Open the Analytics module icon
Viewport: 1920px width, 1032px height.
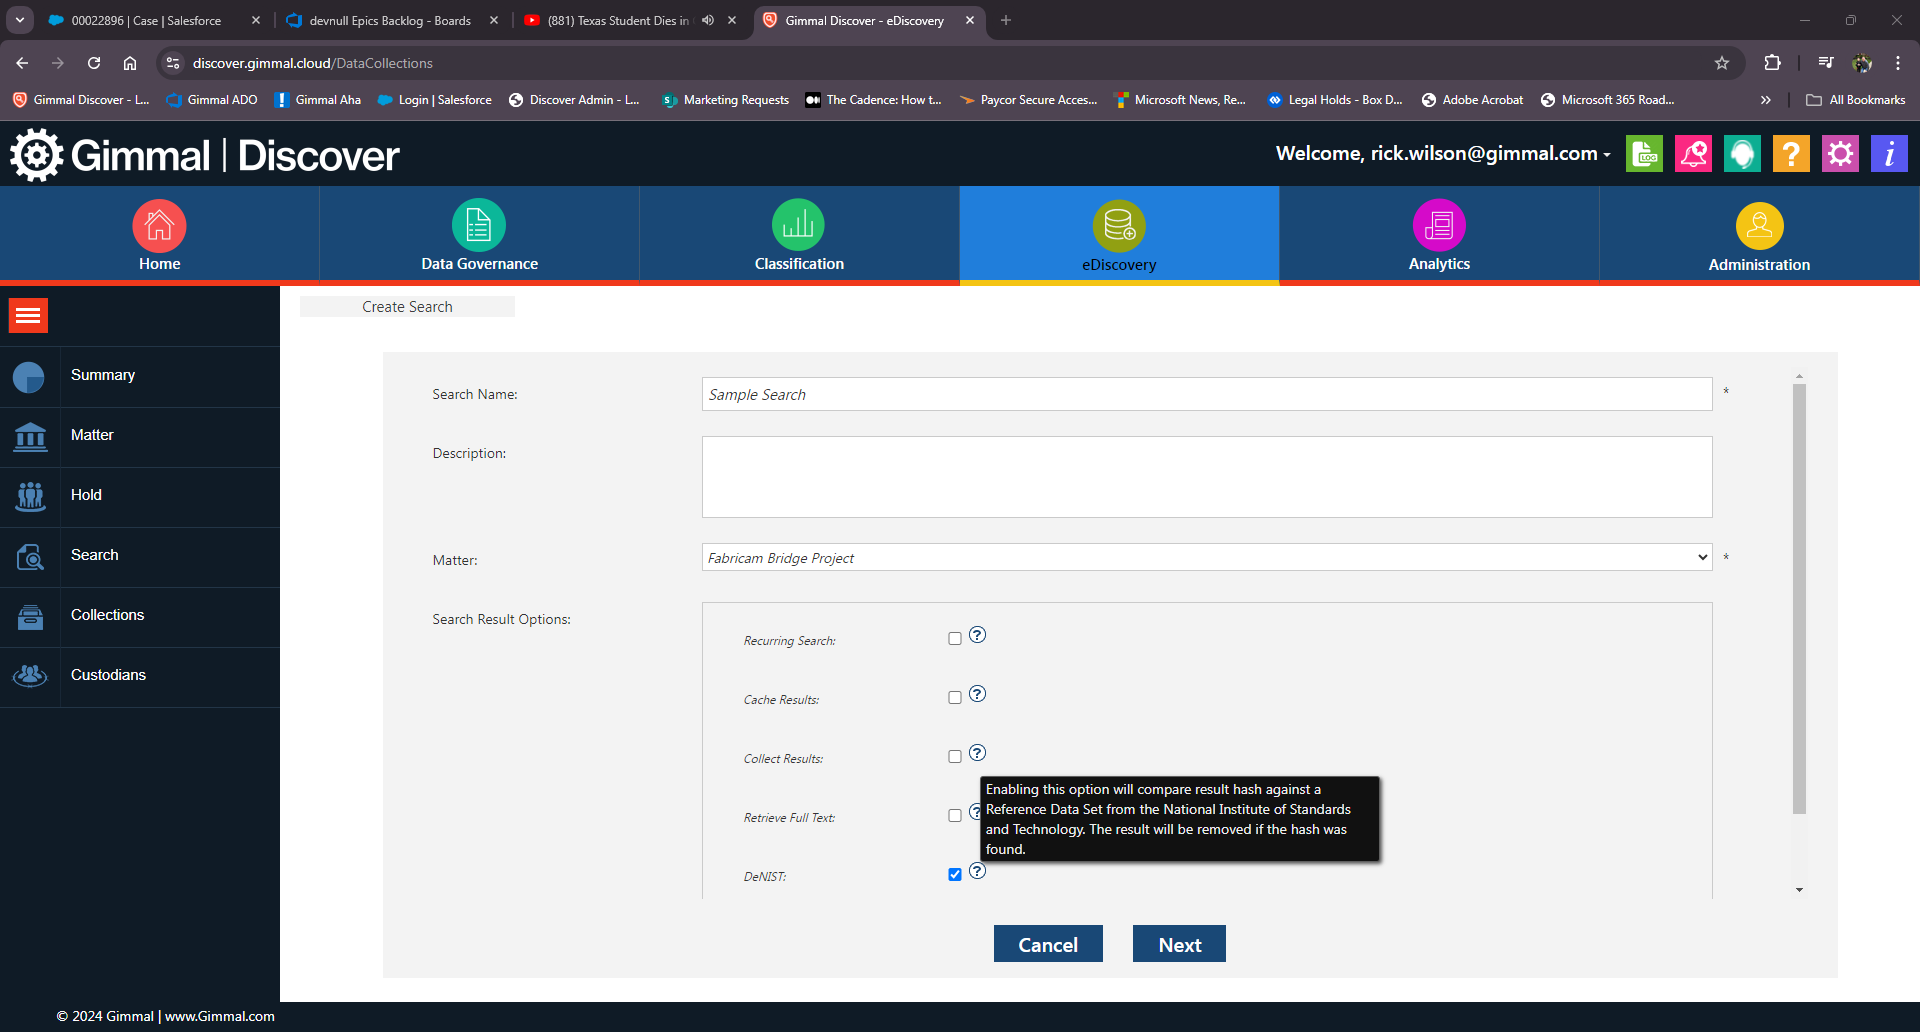(x=1438, y=226)
